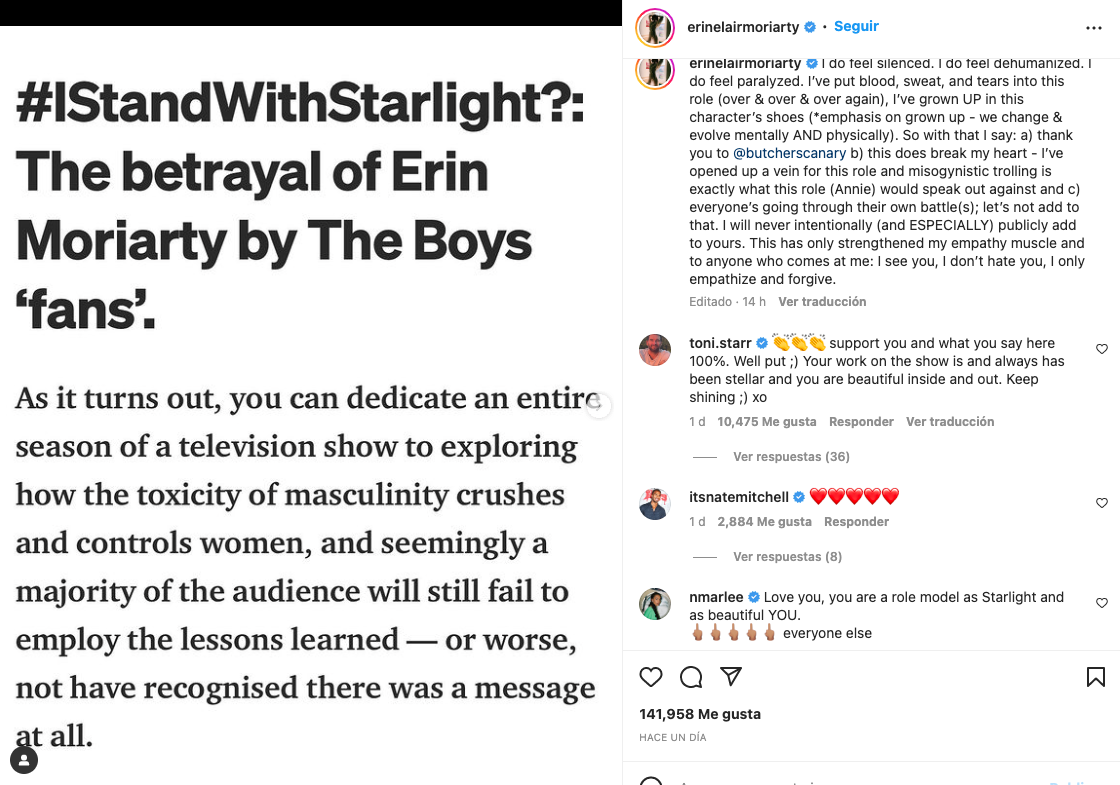Like nmarlee's comment

click(1102, 603)
